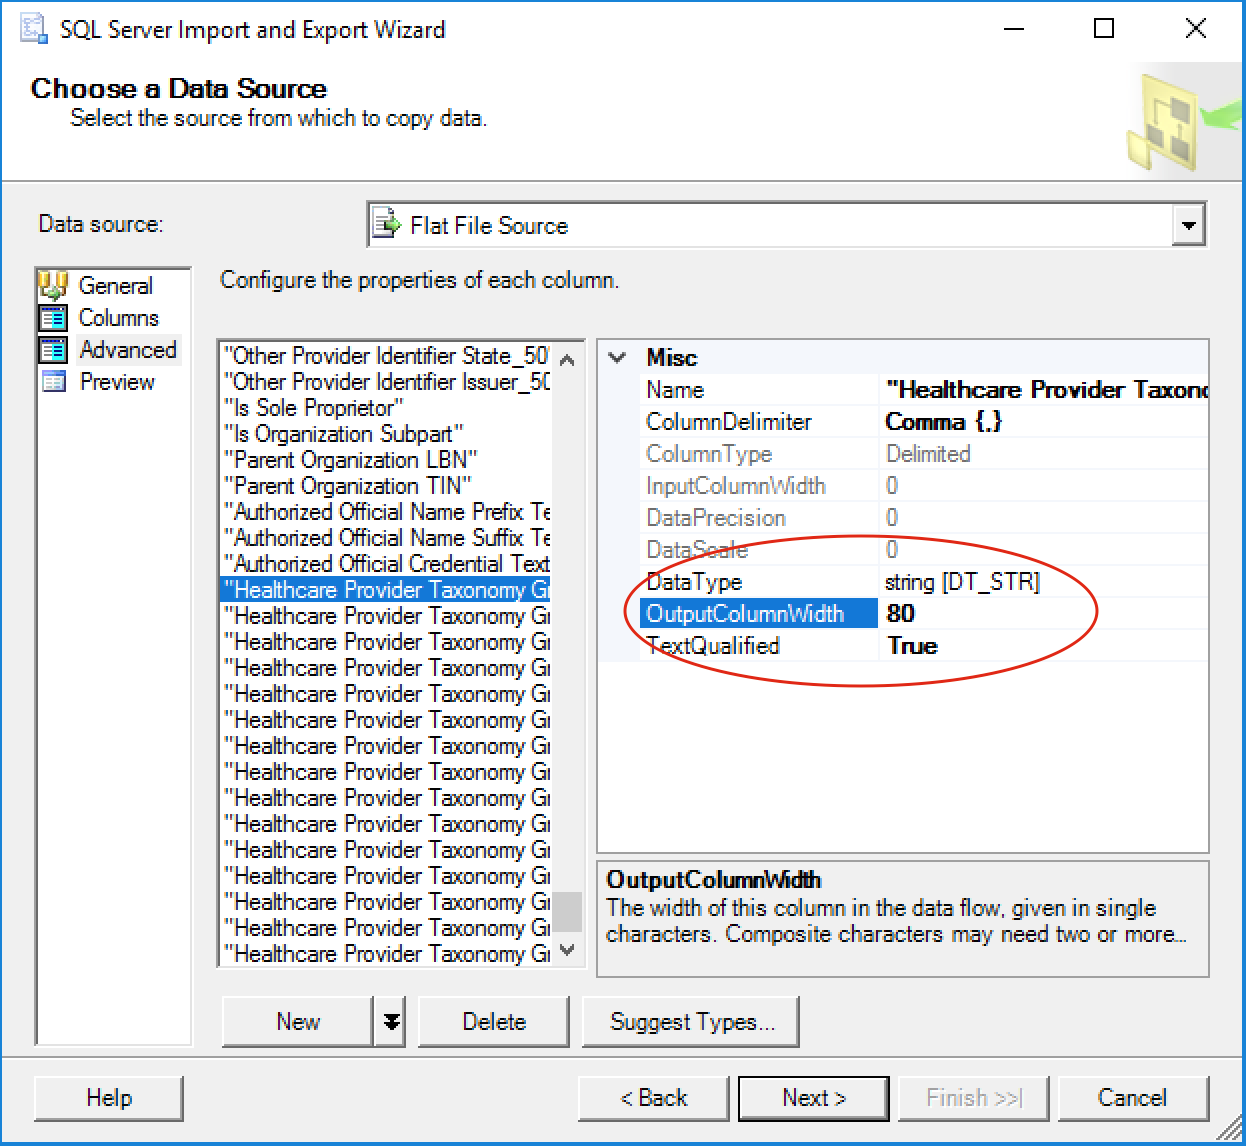Collapse the Misc property group
The height and width of the screenshot is (1146, 1246).
coord(617,357)
